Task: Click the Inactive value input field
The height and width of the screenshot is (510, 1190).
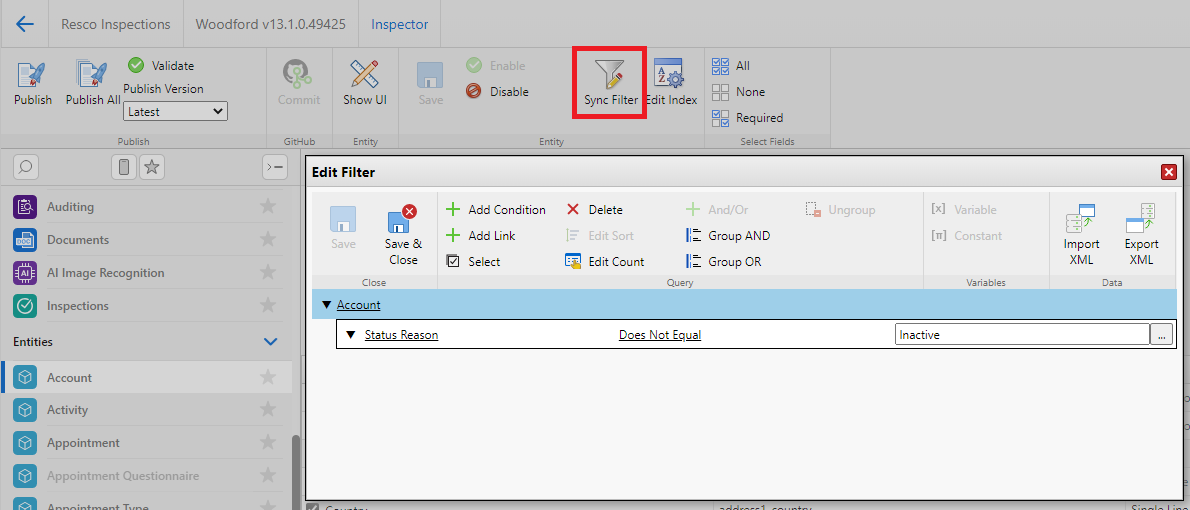Action: click(x=1020, y=335)
